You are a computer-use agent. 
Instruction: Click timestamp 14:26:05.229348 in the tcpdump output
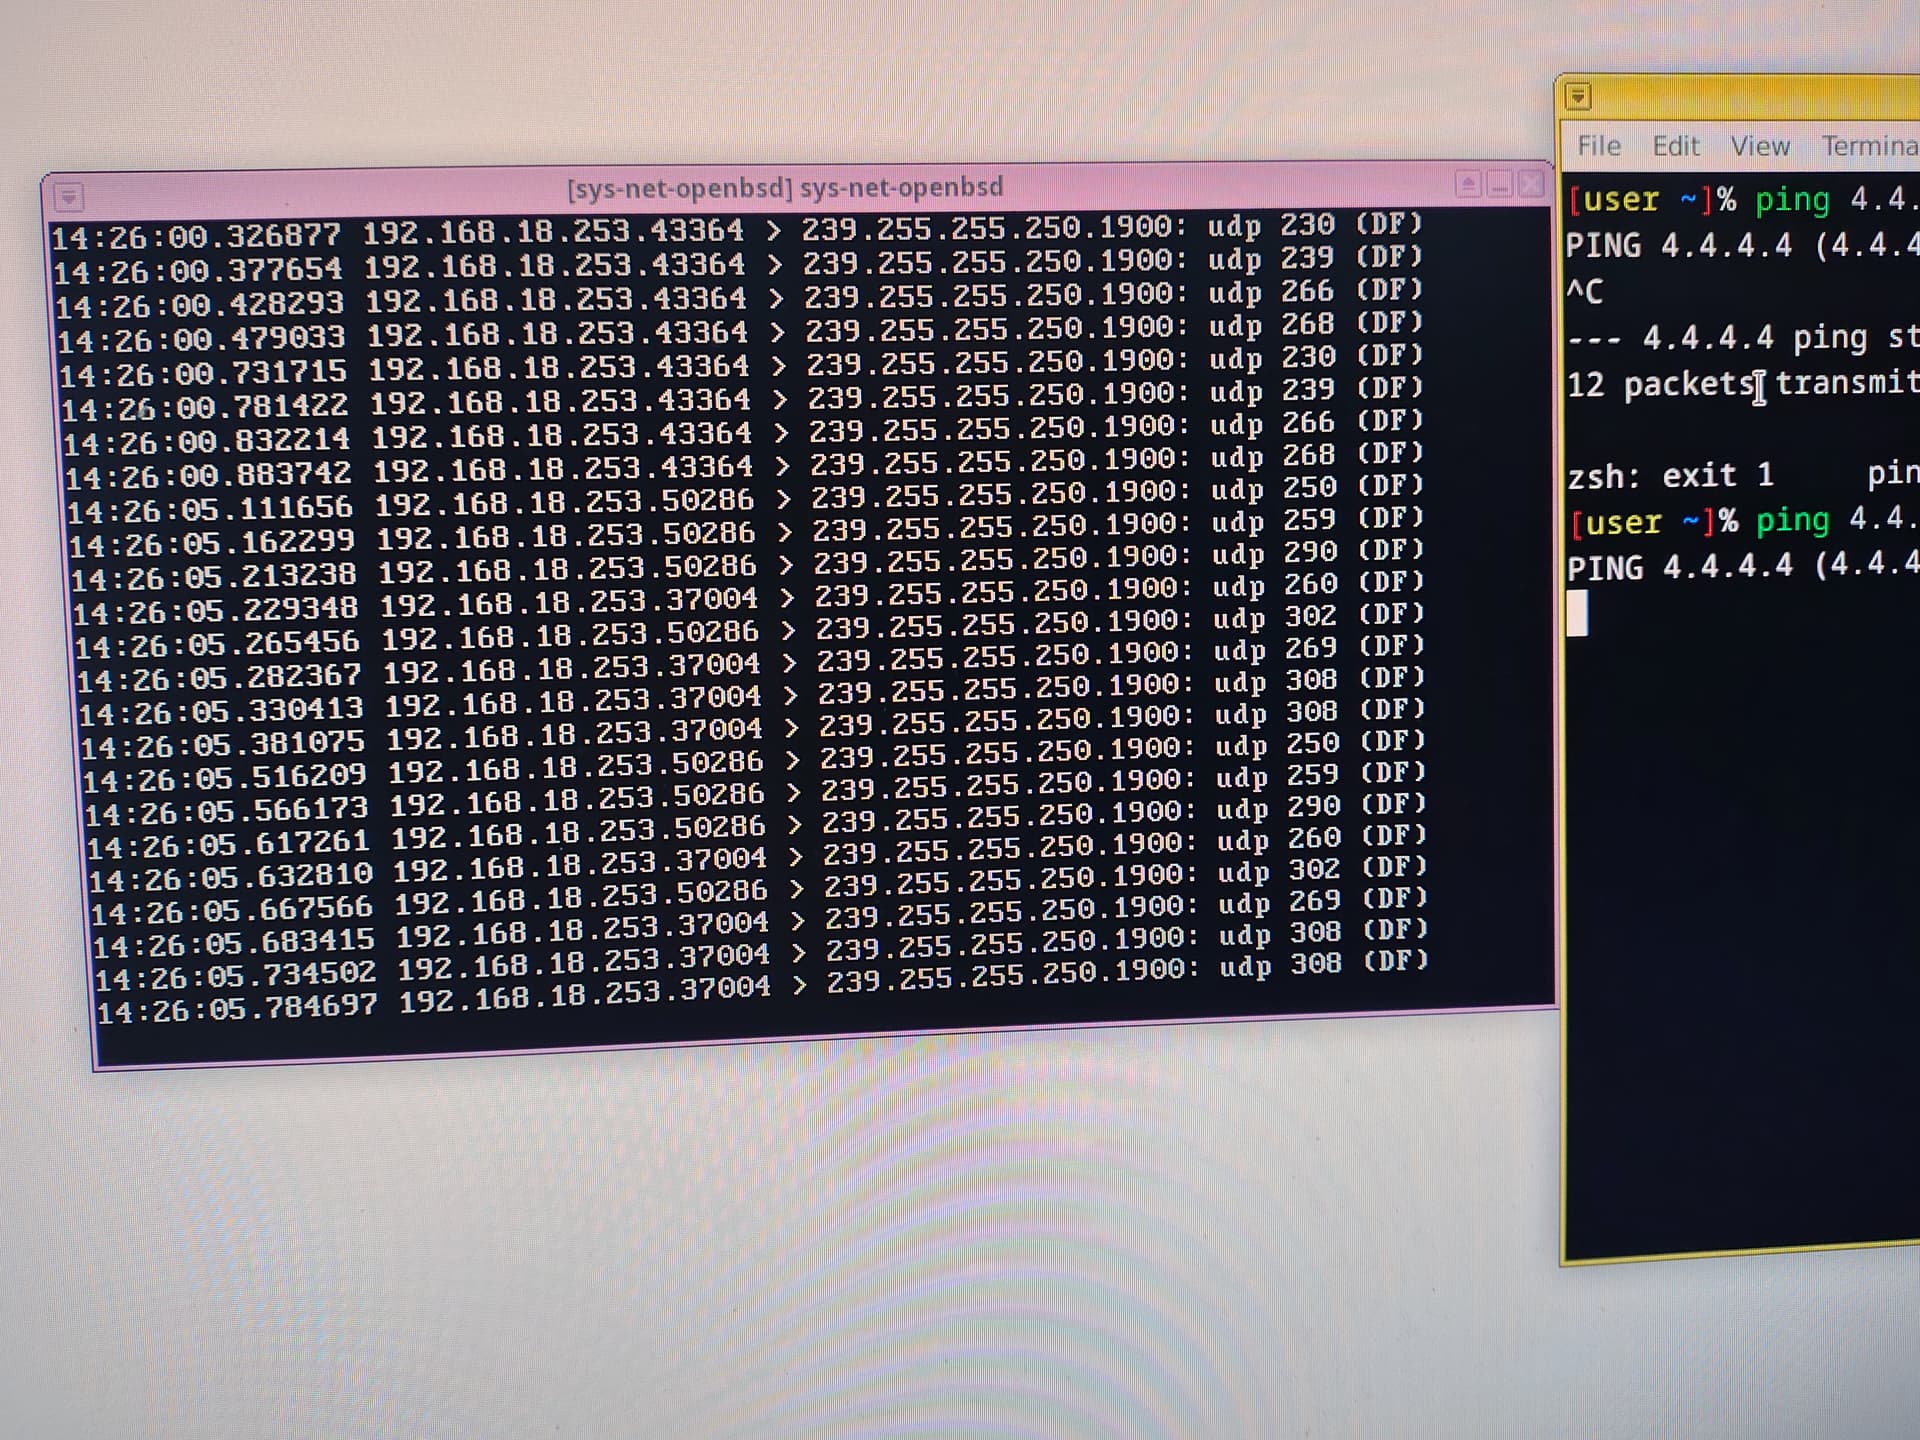click(x=217, y=610)
